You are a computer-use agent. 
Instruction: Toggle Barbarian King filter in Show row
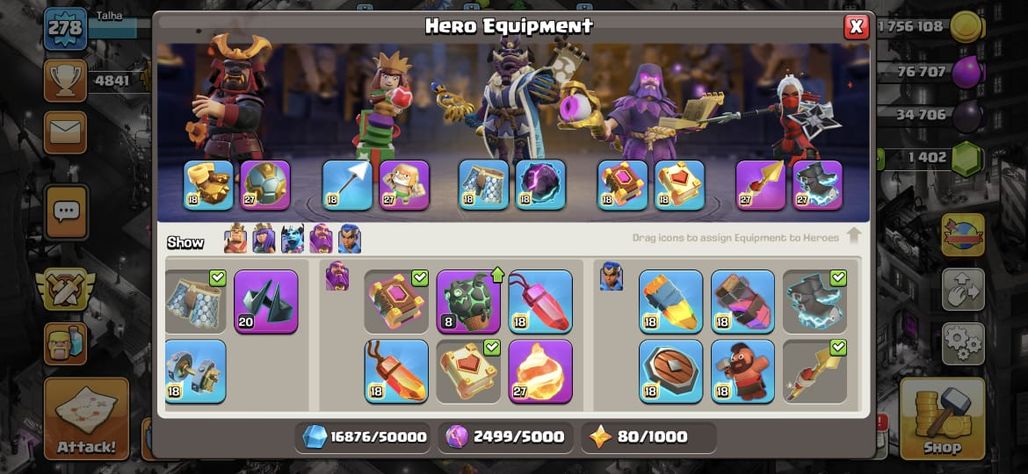(236, 238)
